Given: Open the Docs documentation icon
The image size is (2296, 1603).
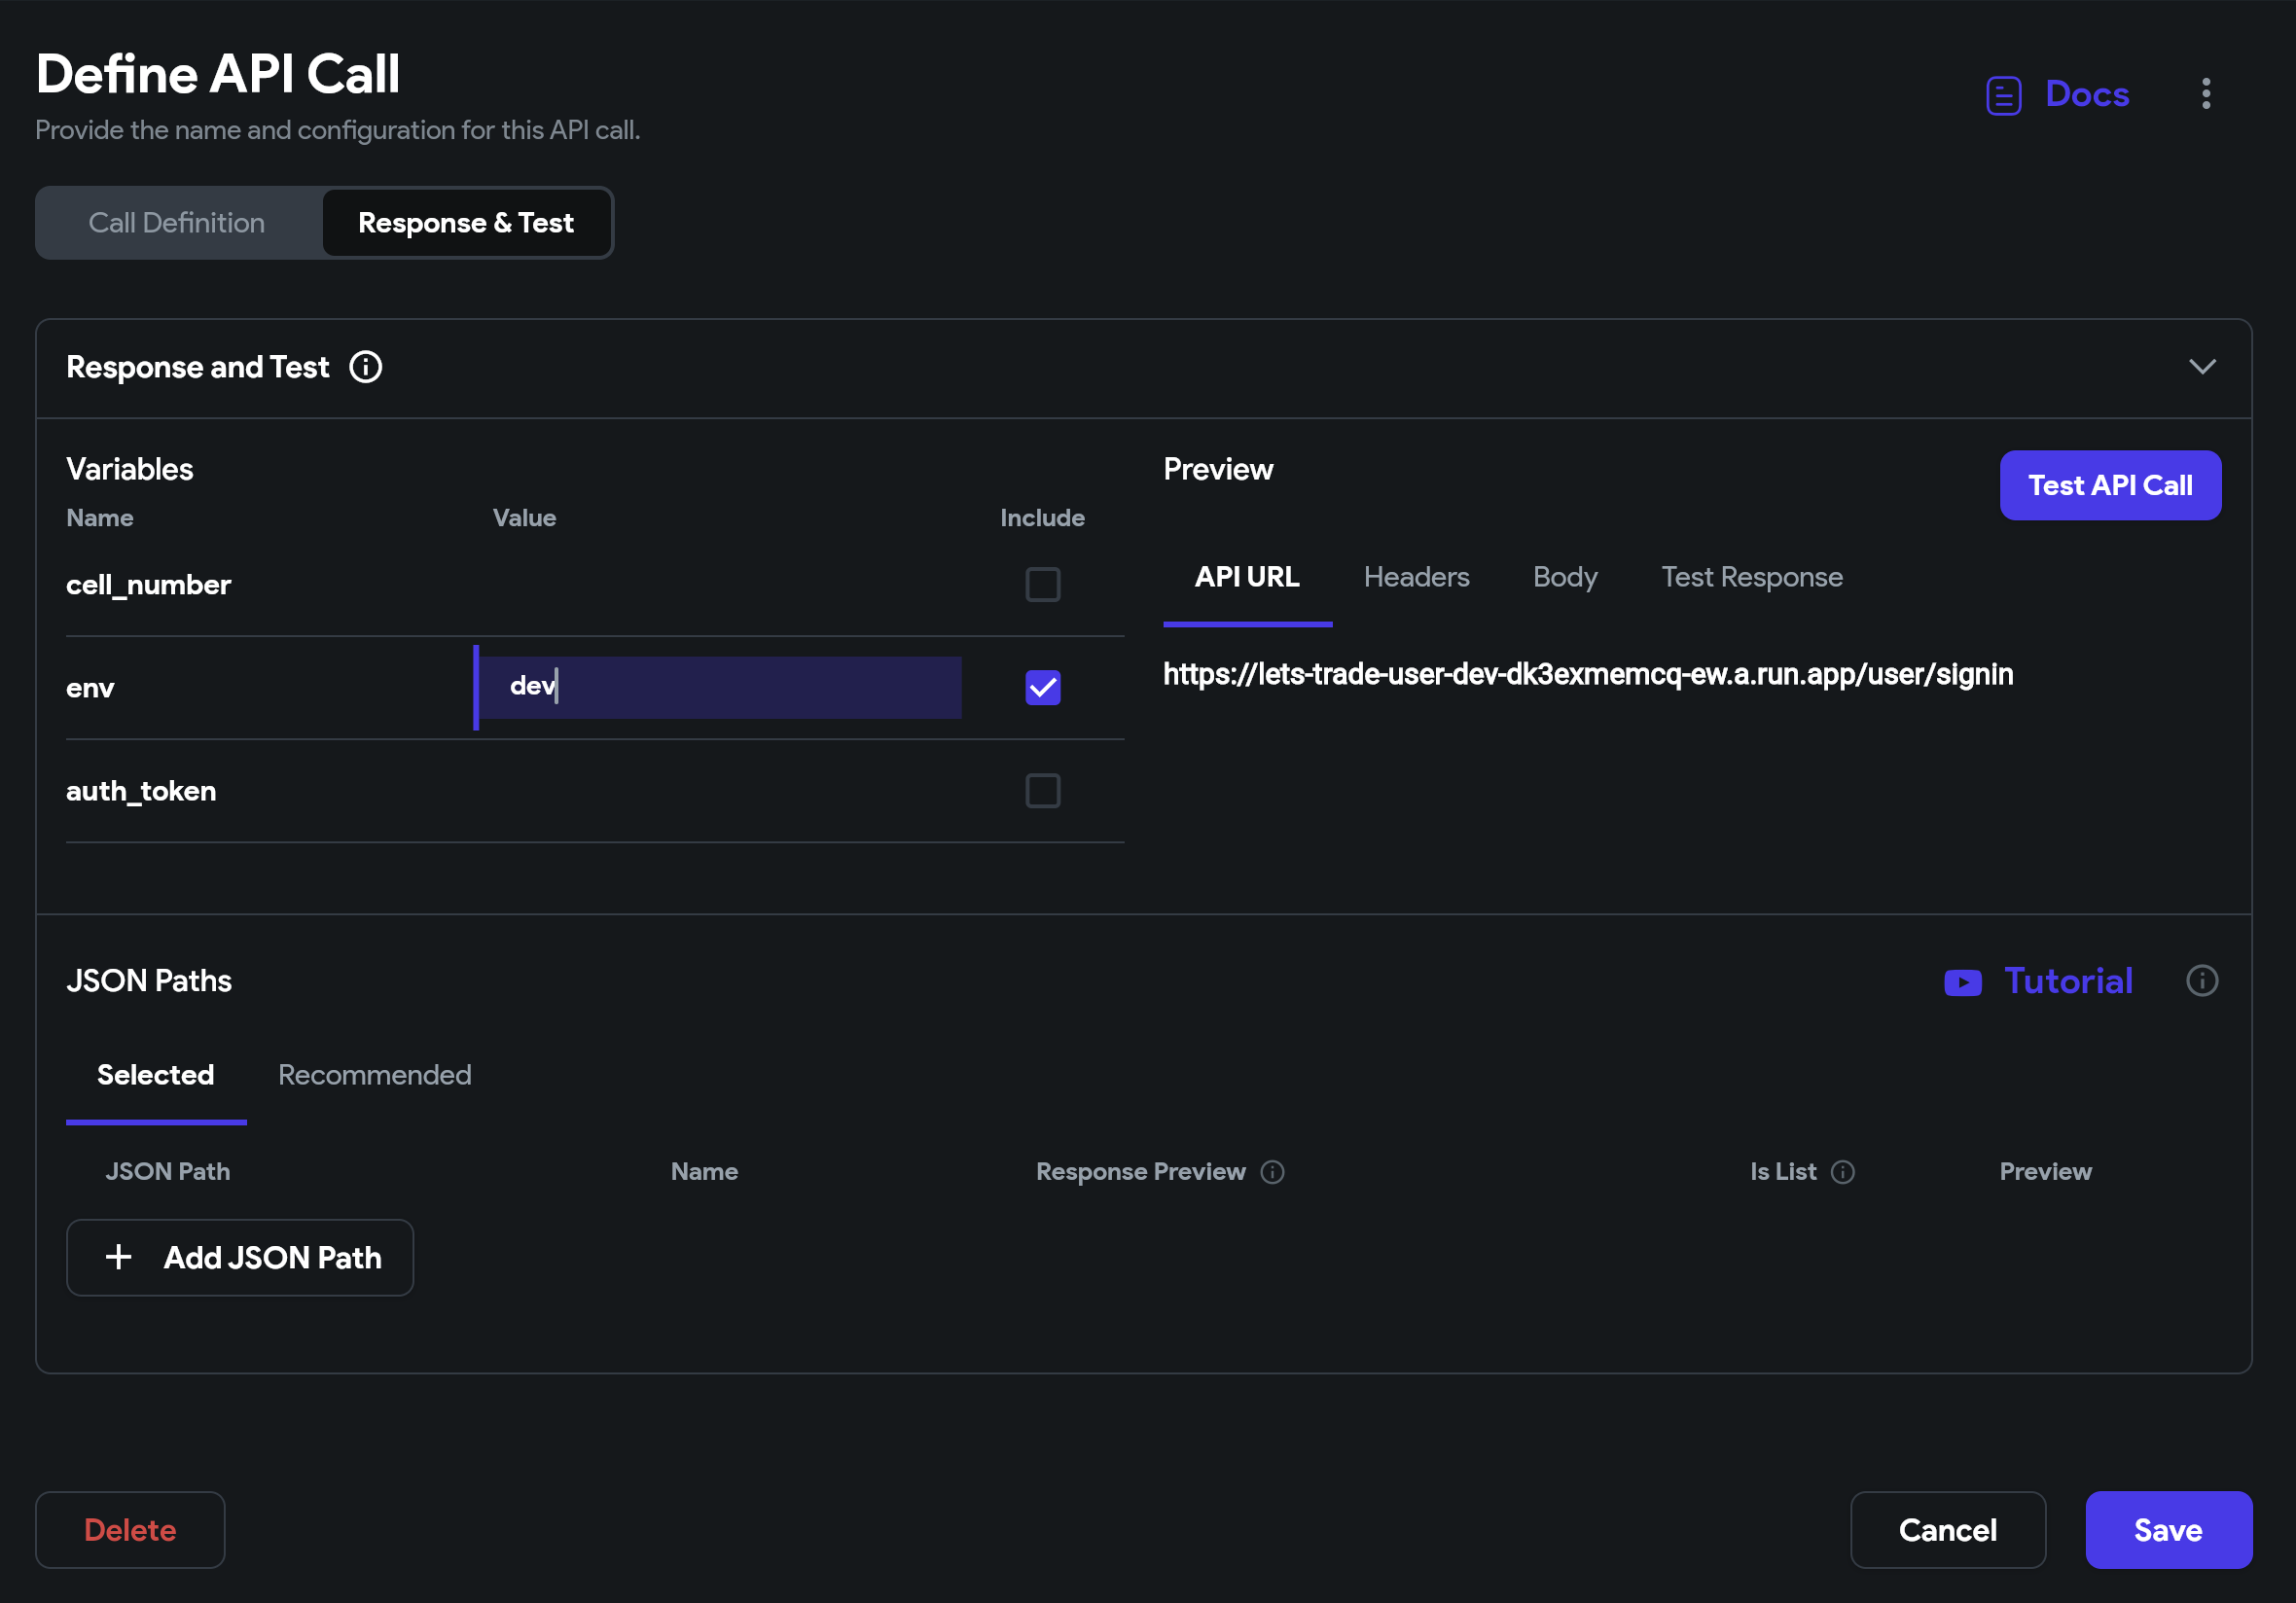Looking at the screenshot, I should point(2003,94).
